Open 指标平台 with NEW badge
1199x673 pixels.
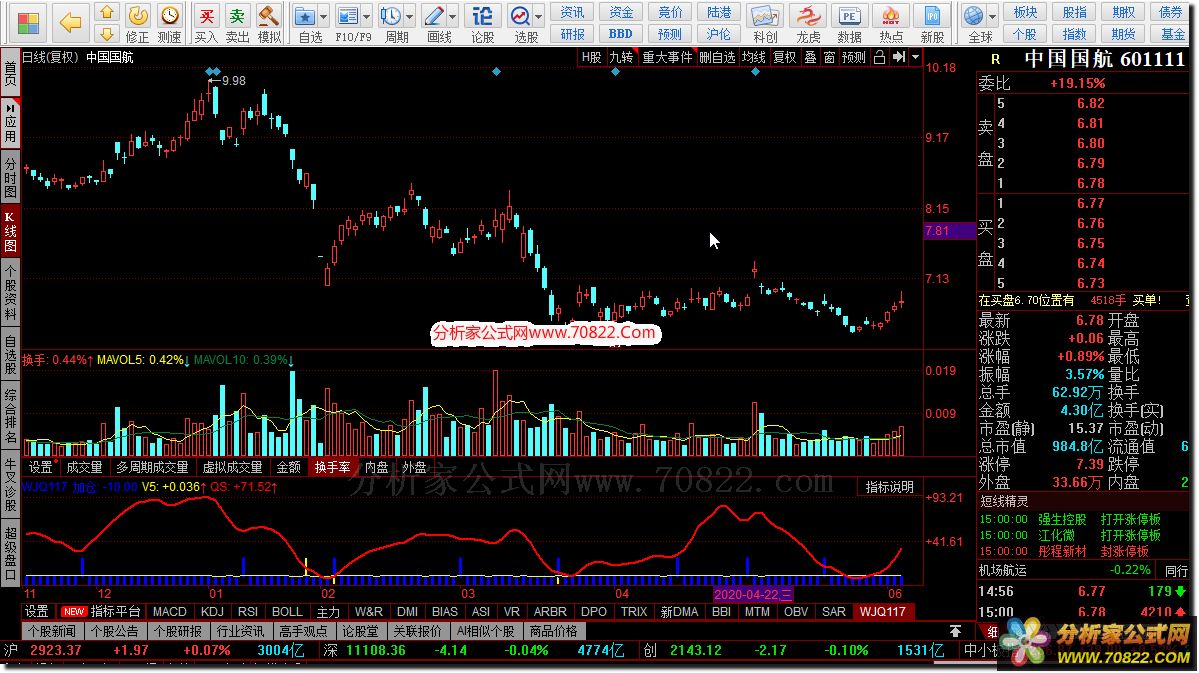click(100, 612)
